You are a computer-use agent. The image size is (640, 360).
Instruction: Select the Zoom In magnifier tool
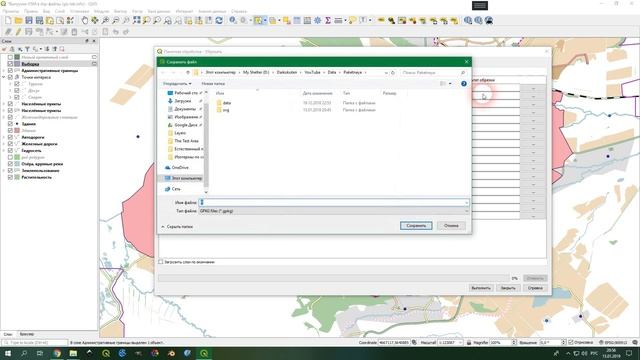click(105, 20)
